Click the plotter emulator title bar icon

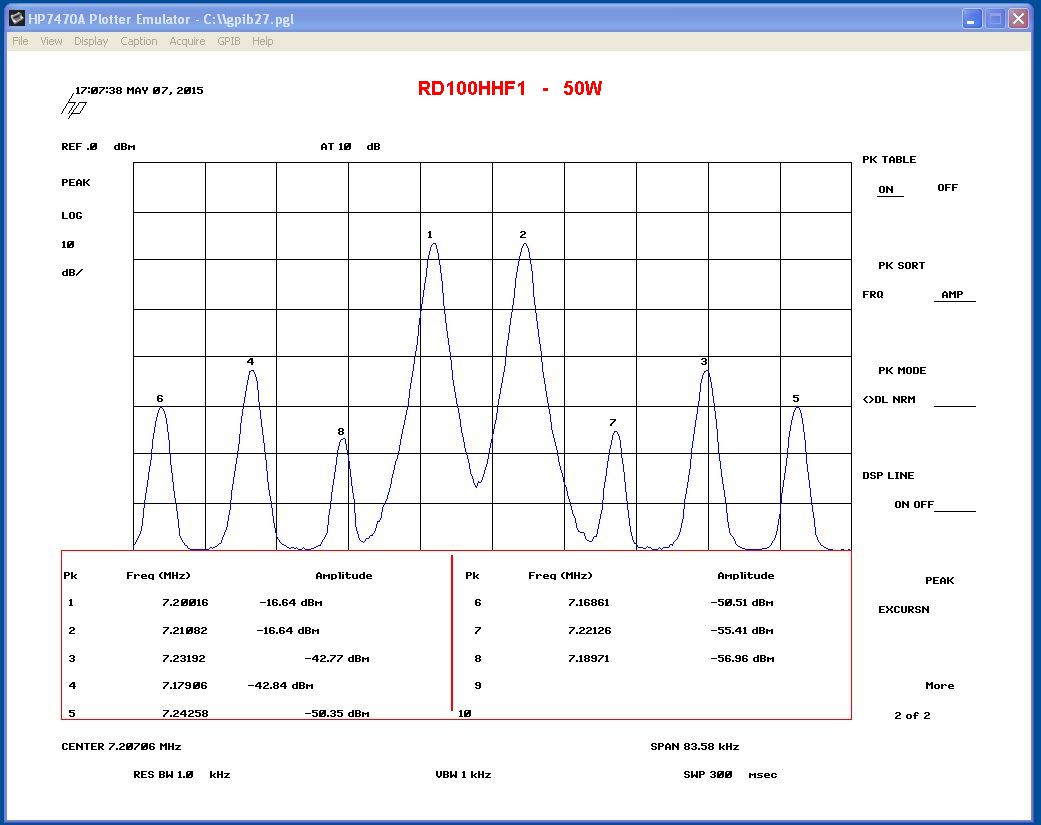[16, 19]
